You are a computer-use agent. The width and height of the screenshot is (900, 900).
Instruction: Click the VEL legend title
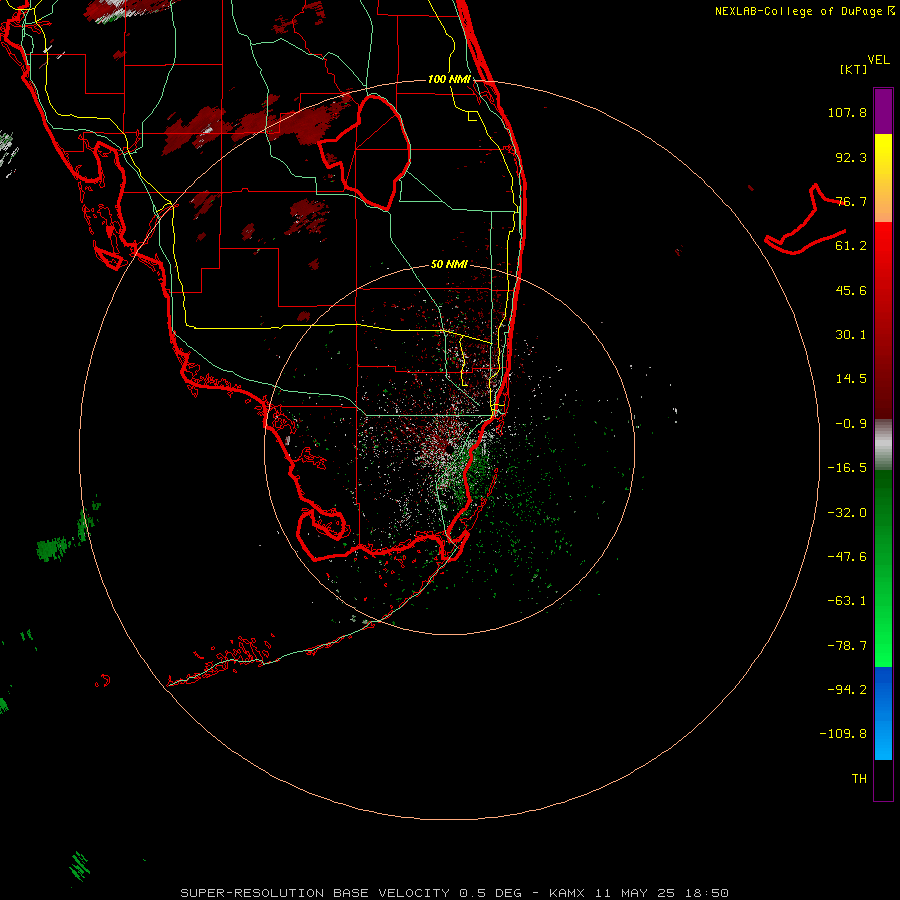tap(878, 60)
